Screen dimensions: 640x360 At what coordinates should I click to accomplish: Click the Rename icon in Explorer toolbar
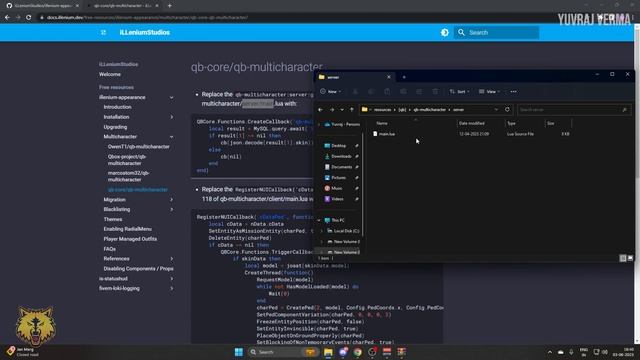(403, 91)
